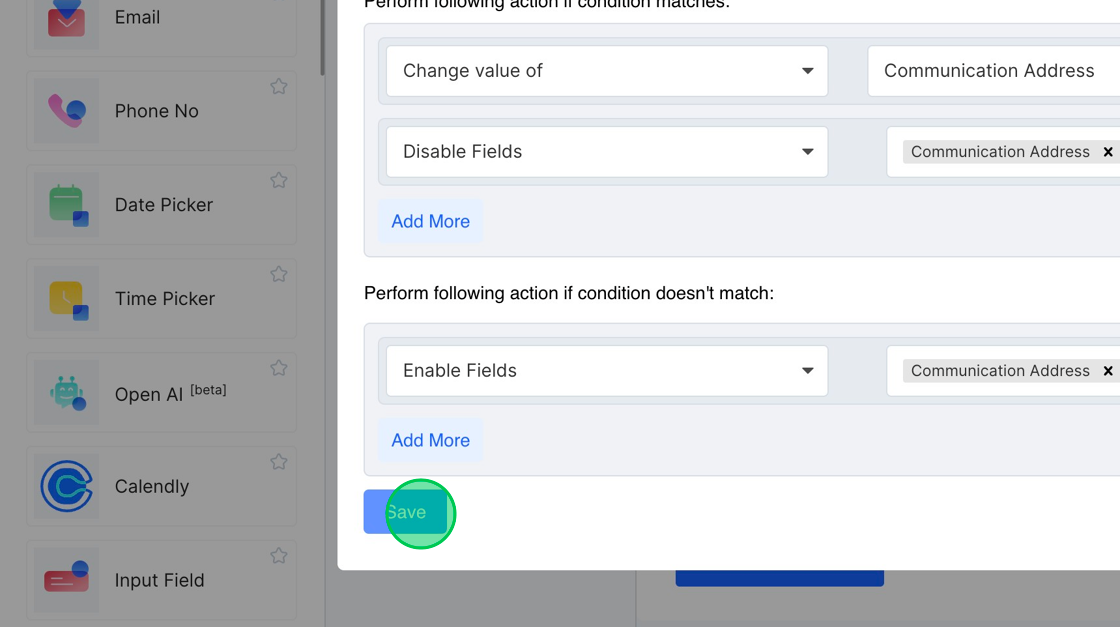Expand the Disable Fields action dropdown
The width and height of the screenshot is (1120, 627).
point(607,152)
